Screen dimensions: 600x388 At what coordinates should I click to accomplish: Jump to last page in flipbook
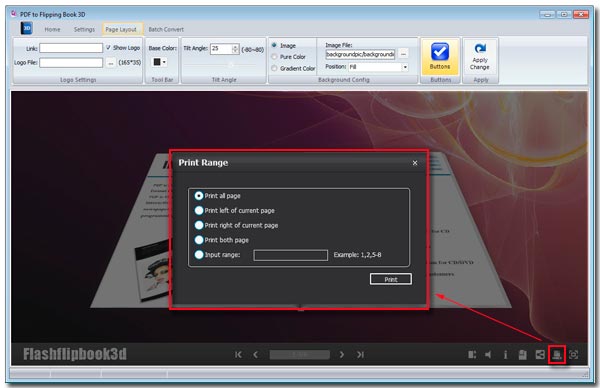[360, 355]
